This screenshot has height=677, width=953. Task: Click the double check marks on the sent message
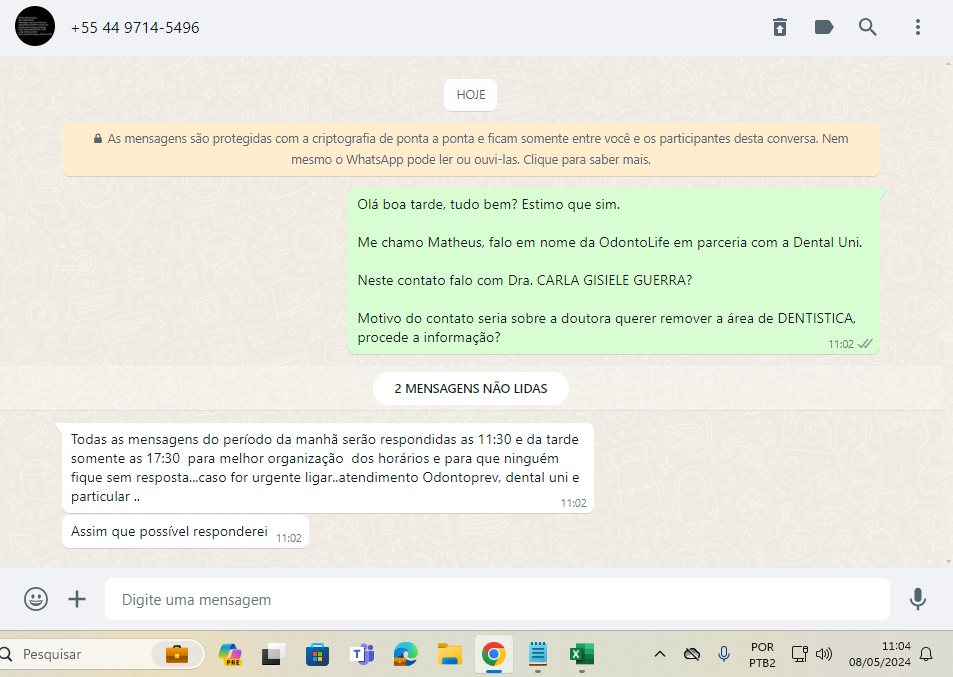(865, 343)
